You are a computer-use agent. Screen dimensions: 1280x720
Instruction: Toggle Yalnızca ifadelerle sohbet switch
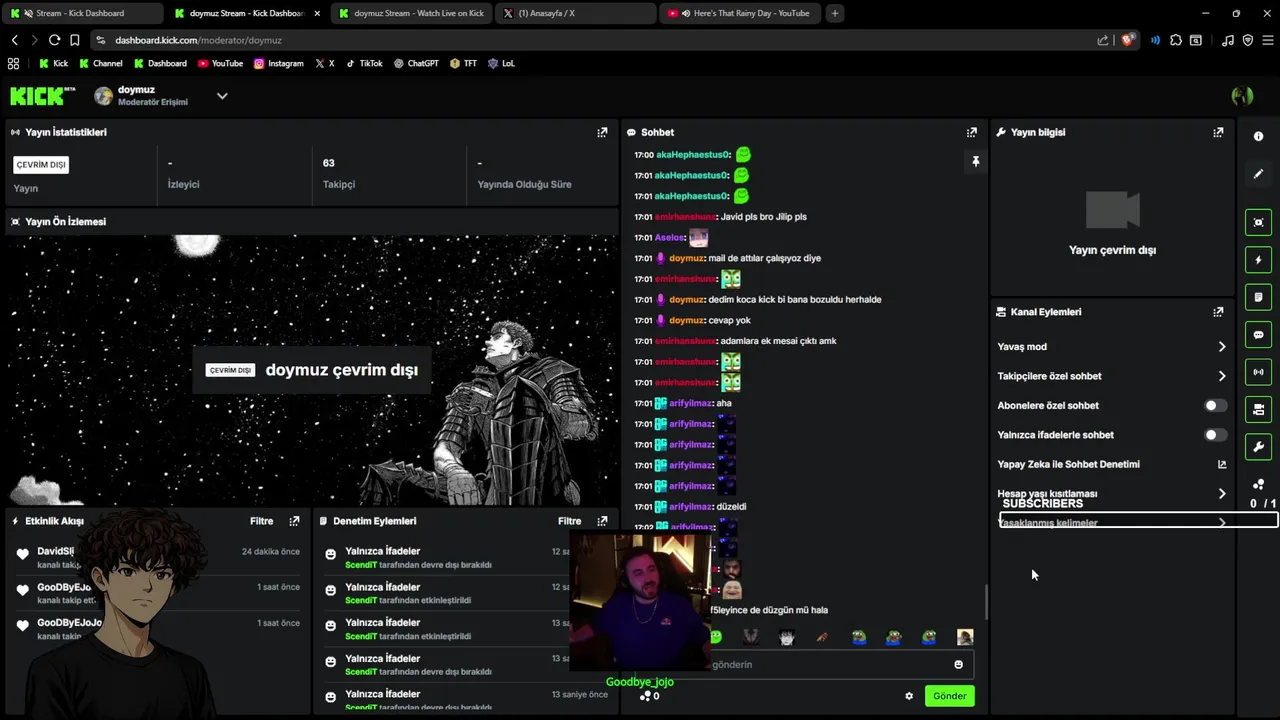point(1215,435)
